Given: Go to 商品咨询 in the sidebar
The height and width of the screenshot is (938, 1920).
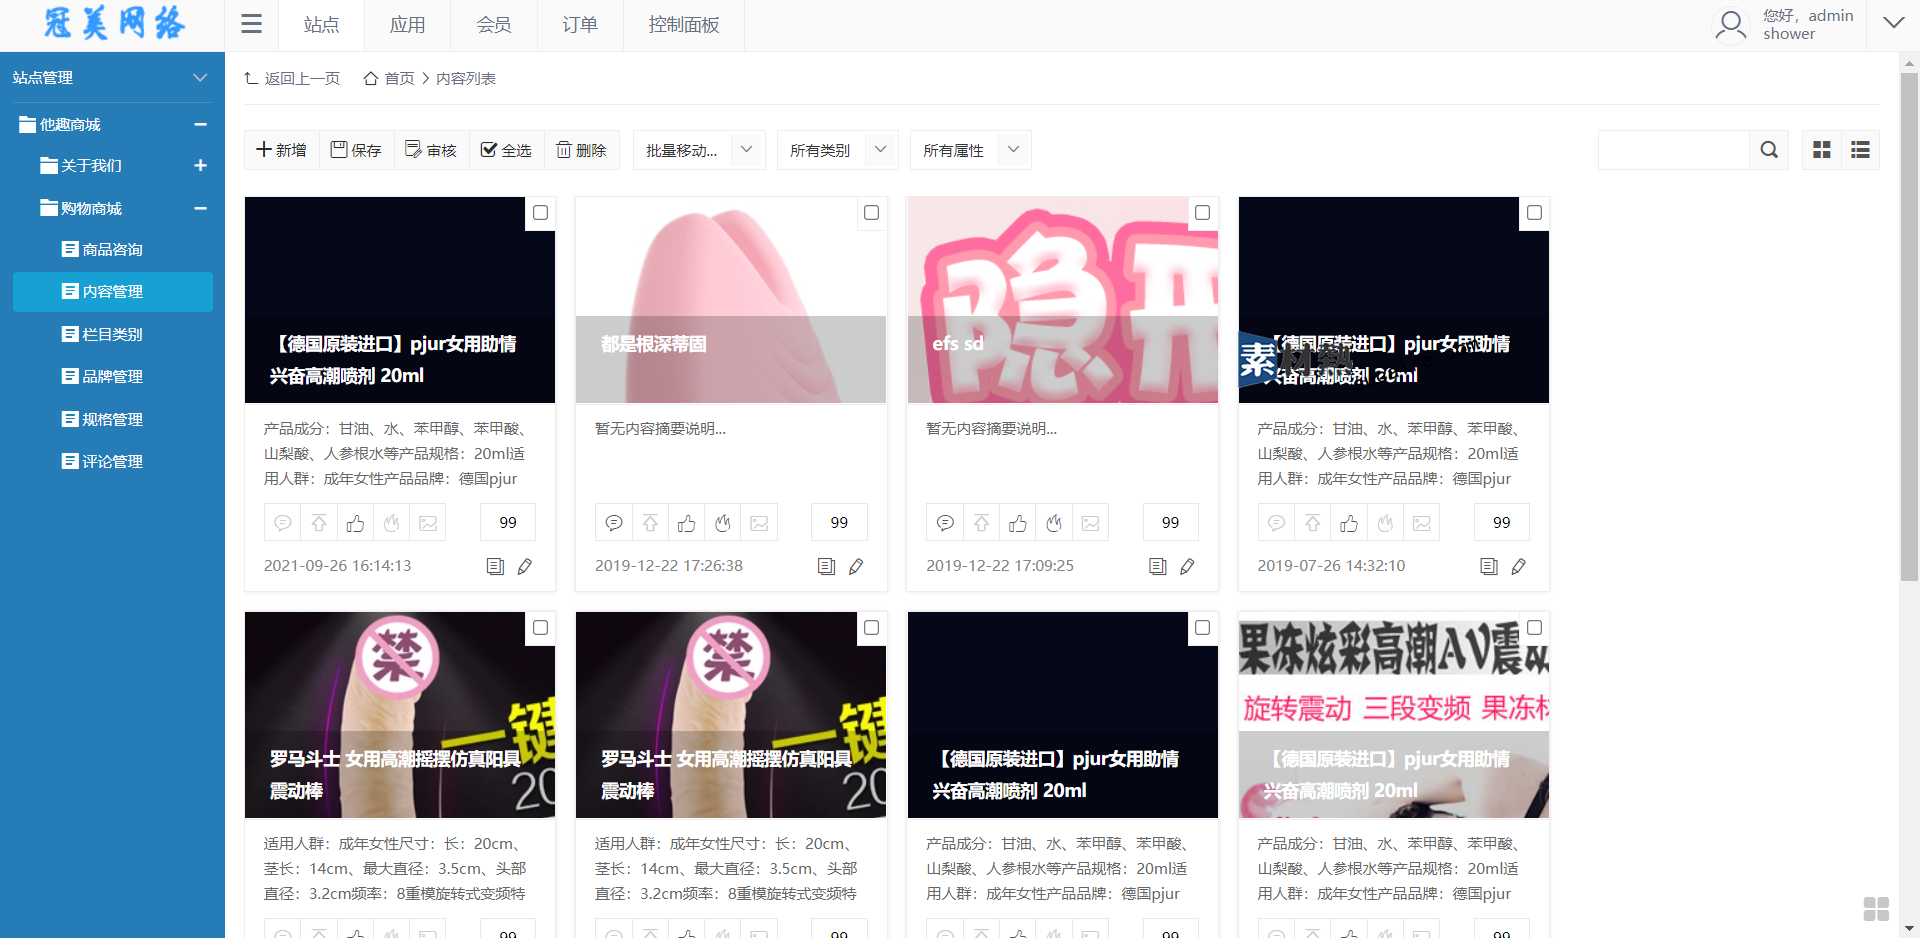Looking at the screenshot, I should point(112,249).
